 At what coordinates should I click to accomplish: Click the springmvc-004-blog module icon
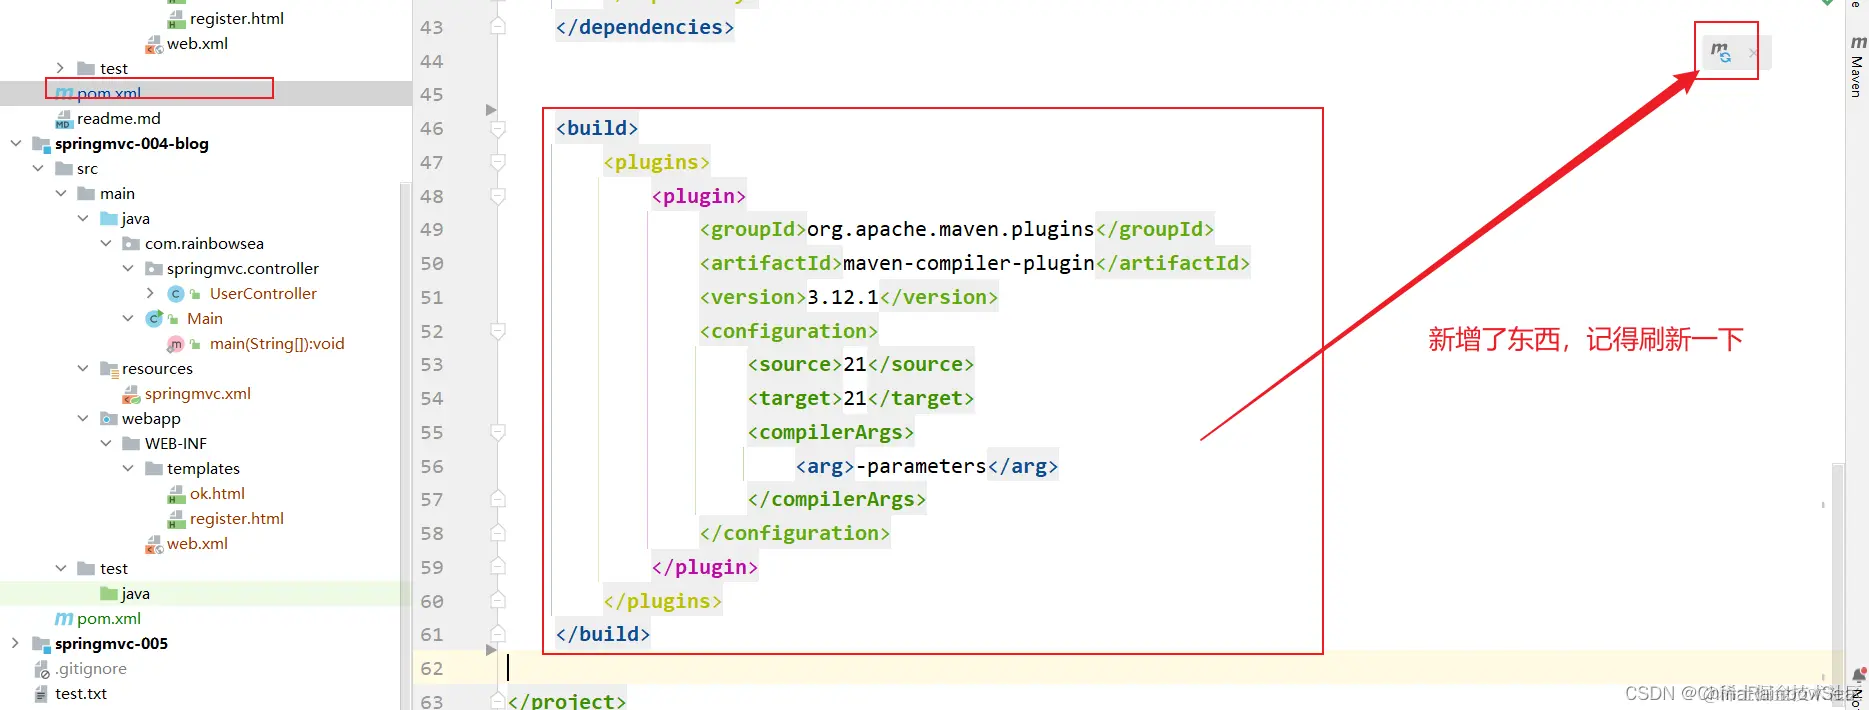click(42, 144)
